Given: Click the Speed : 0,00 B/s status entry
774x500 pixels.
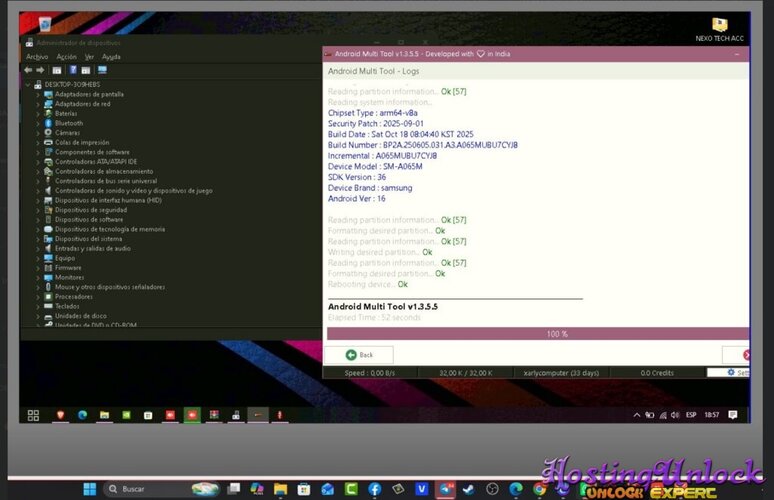Looking at the screenshot, I should (x=370, y=373).
